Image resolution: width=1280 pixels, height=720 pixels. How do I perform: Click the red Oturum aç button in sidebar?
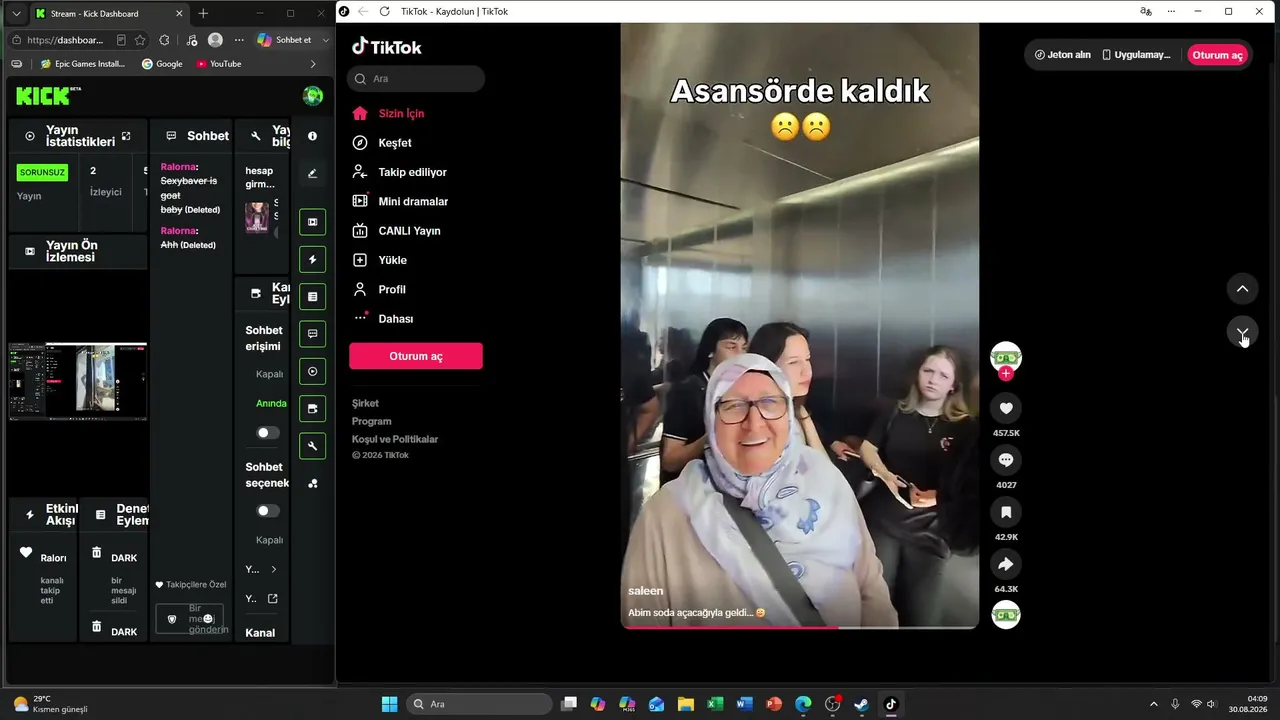[416, 356]
